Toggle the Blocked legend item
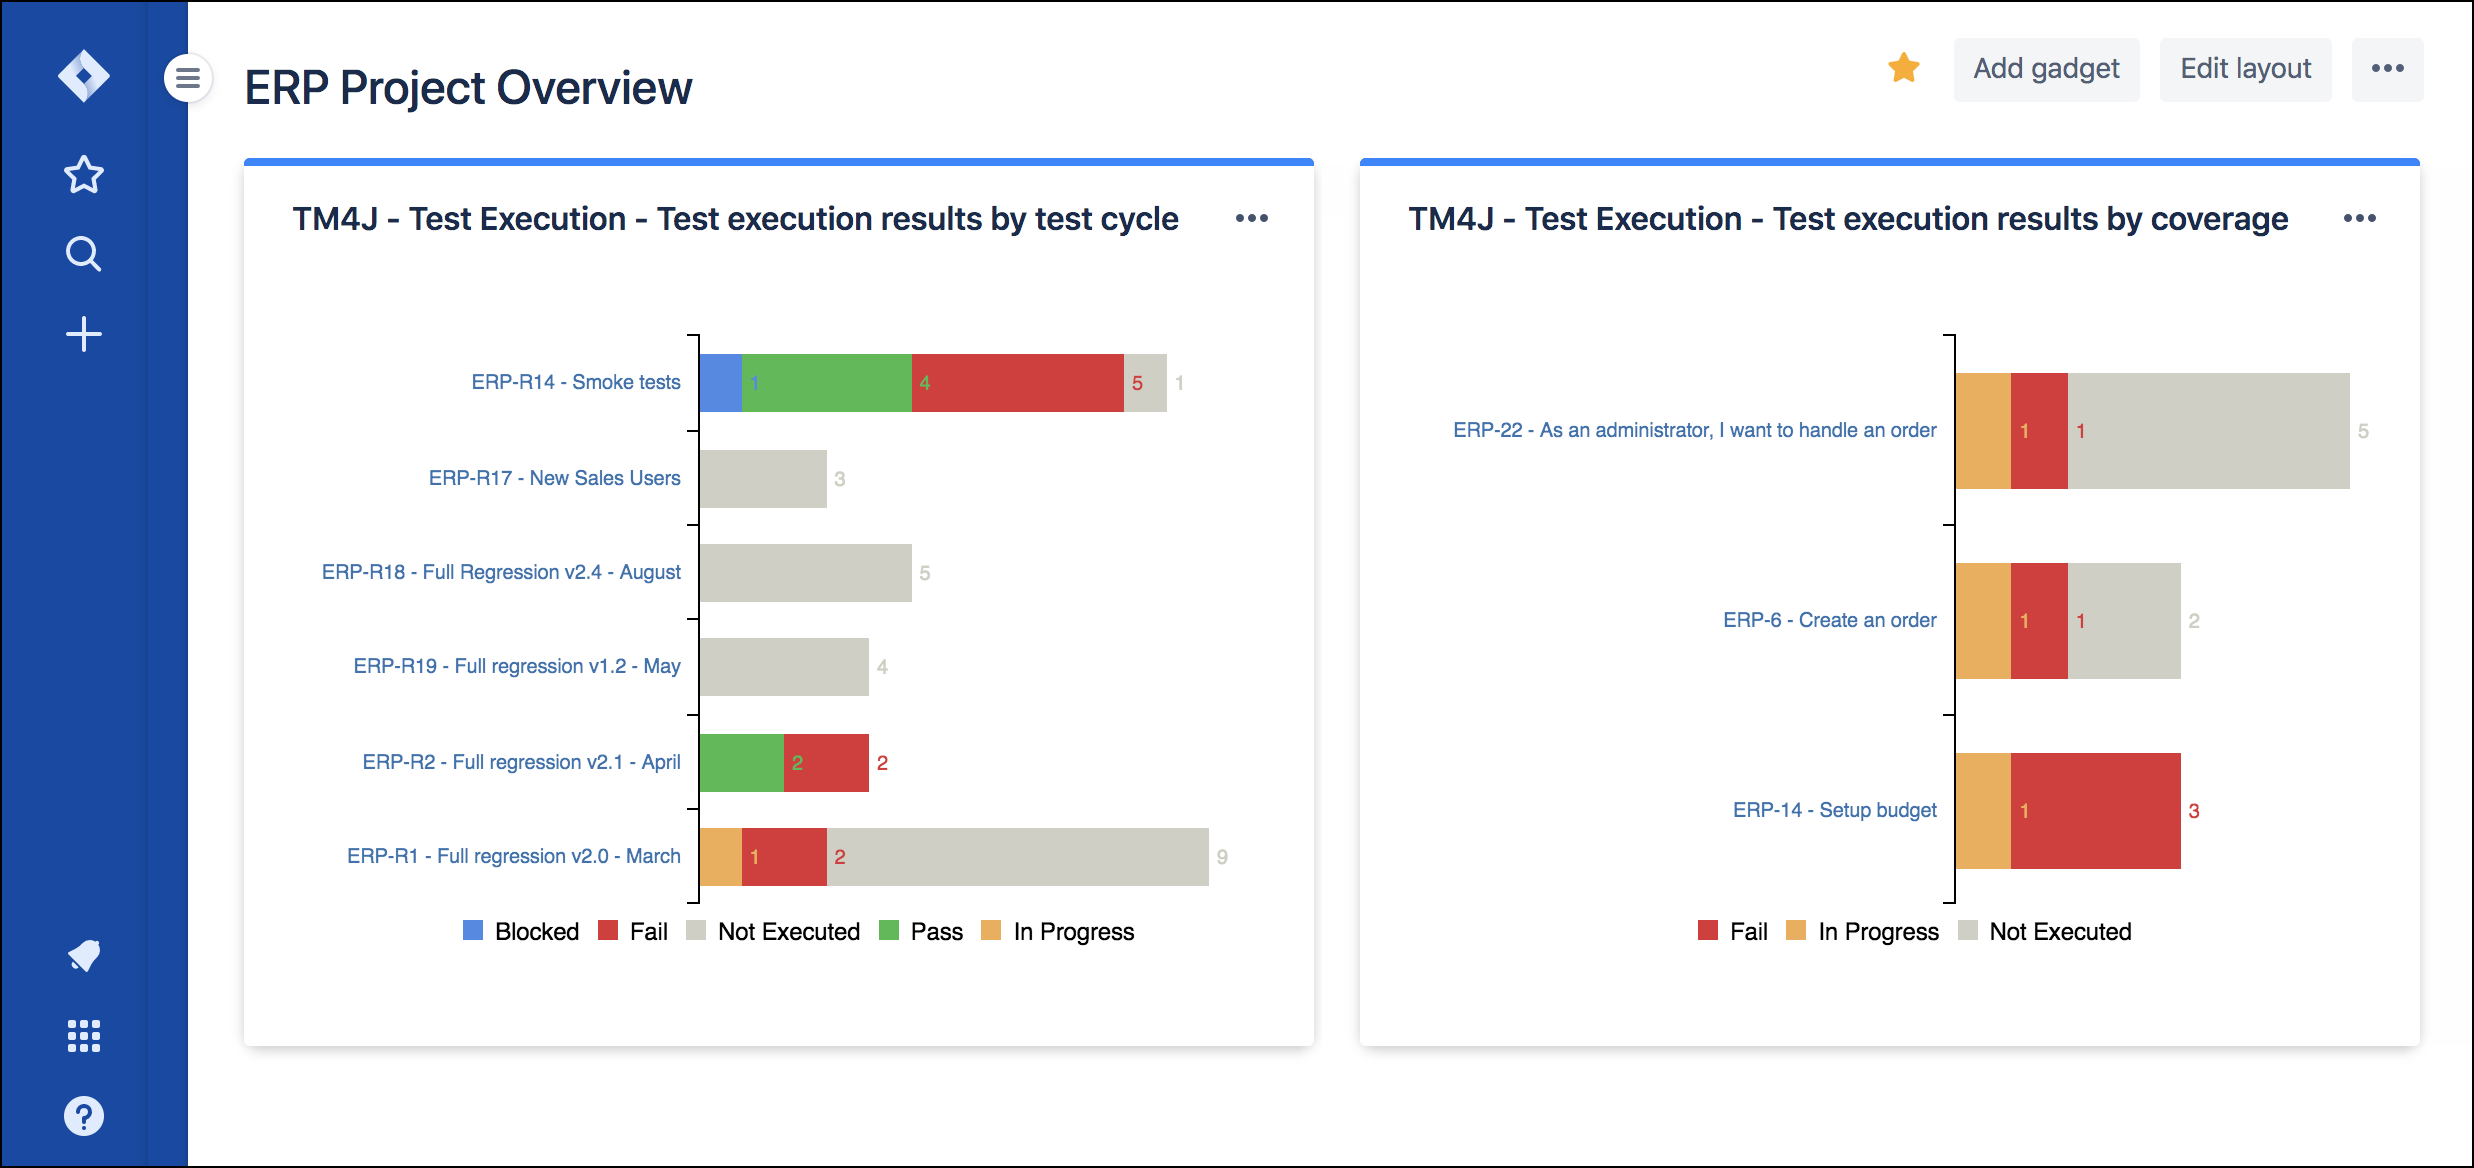2474x1168 pixels. 522,931
